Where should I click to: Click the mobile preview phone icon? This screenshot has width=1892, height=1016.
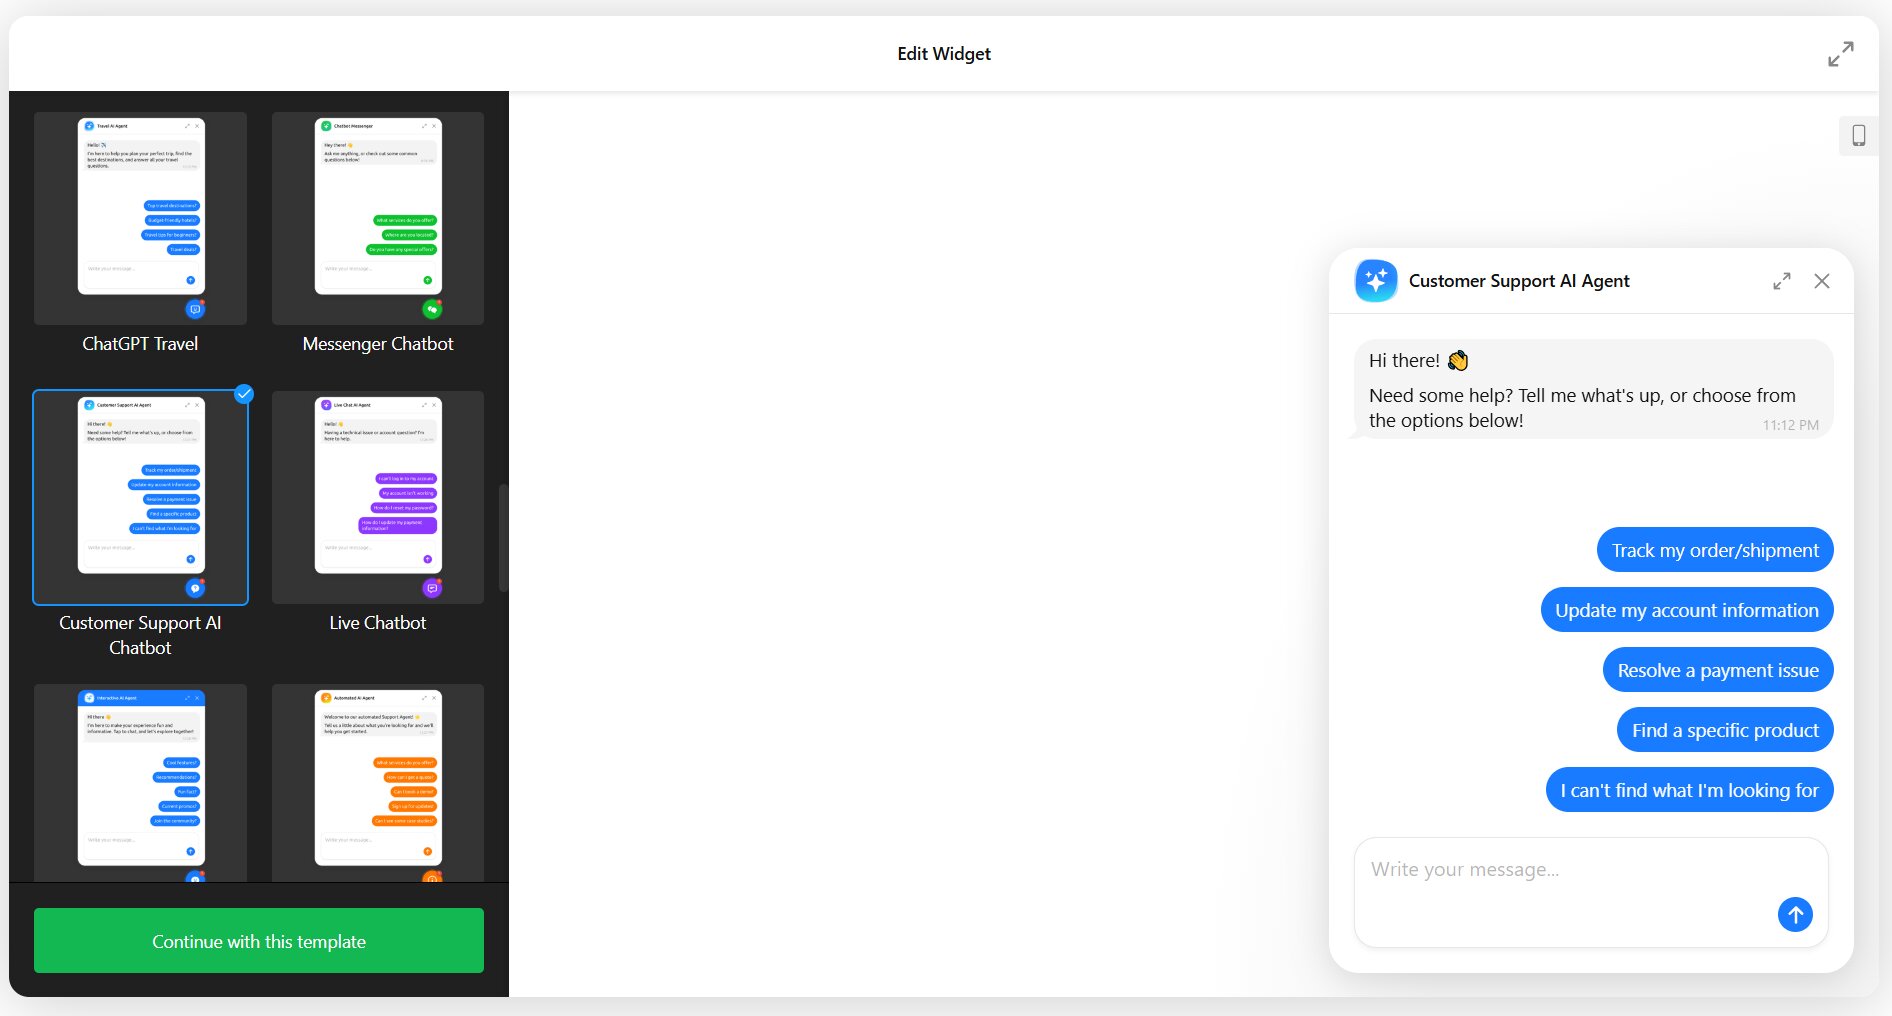[1860, 136]
